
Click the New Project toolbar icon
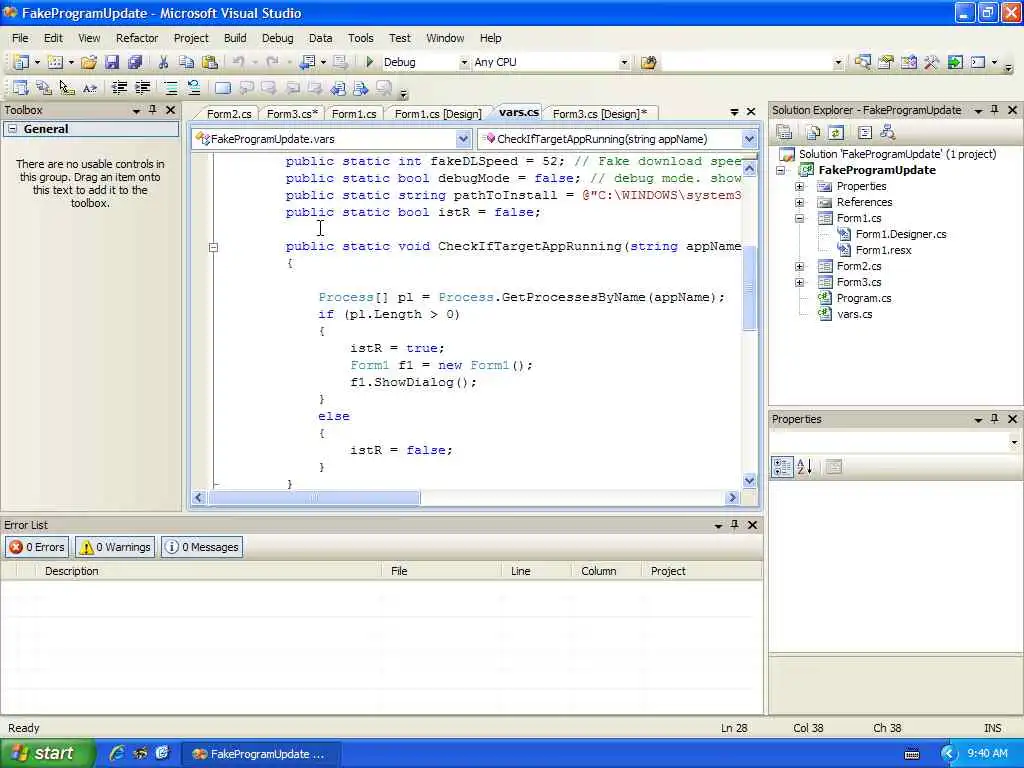click(21, 62)
